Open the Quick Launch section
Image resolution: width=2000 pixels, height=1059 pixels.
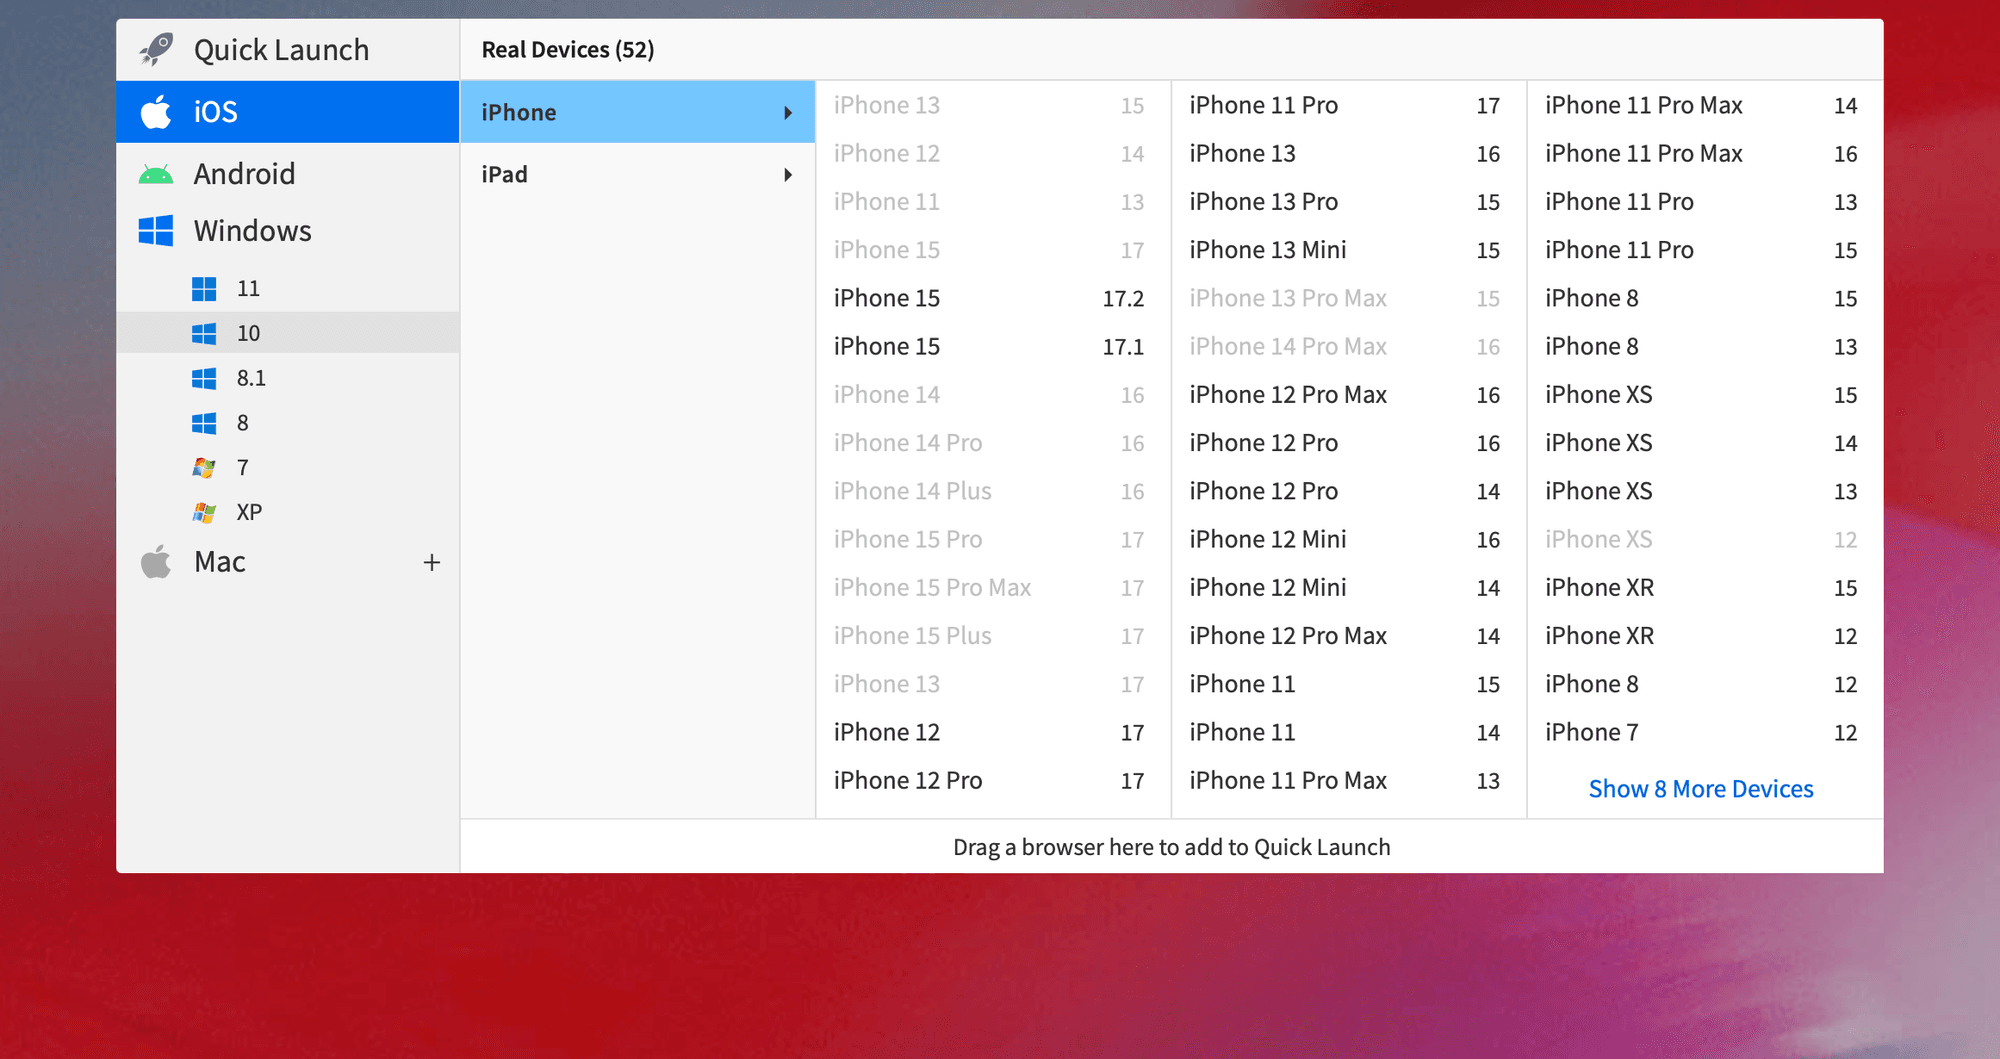288,50
